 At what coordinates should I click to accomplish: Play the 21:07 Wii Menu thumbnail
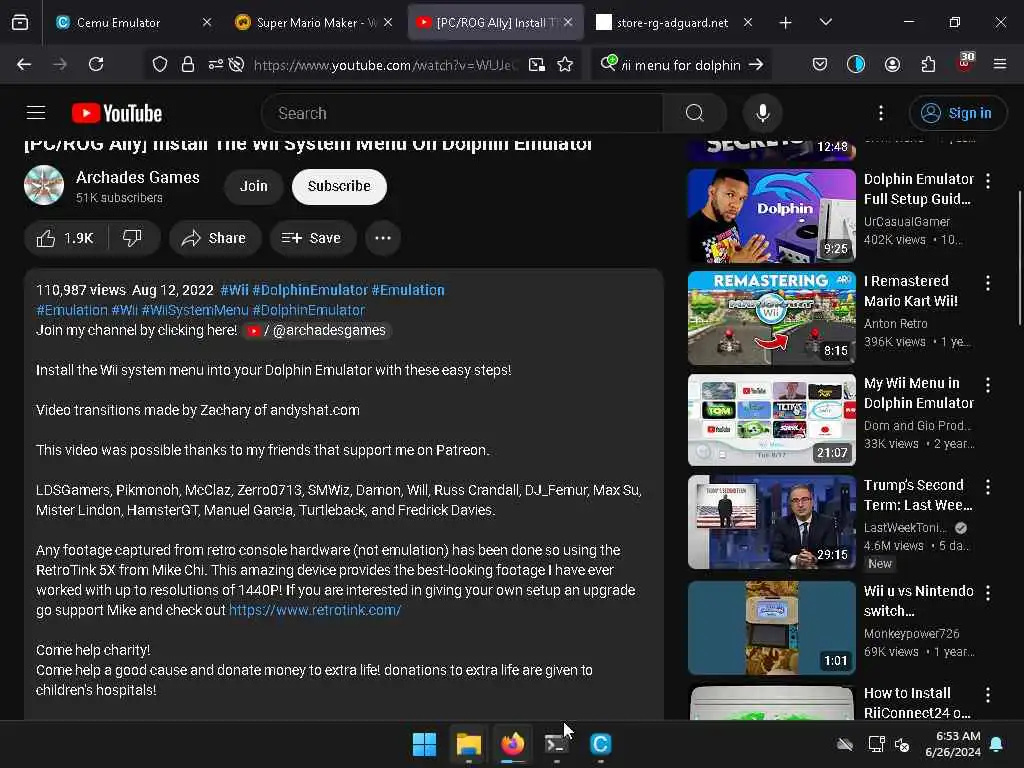tap(771, 420)
